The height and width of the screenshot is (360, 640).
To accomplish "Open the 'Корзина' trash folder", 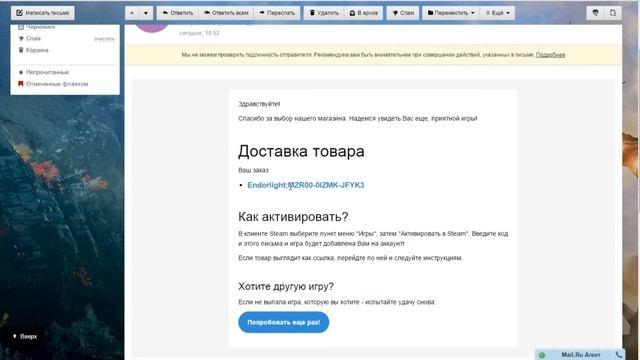I will point(37,50).
